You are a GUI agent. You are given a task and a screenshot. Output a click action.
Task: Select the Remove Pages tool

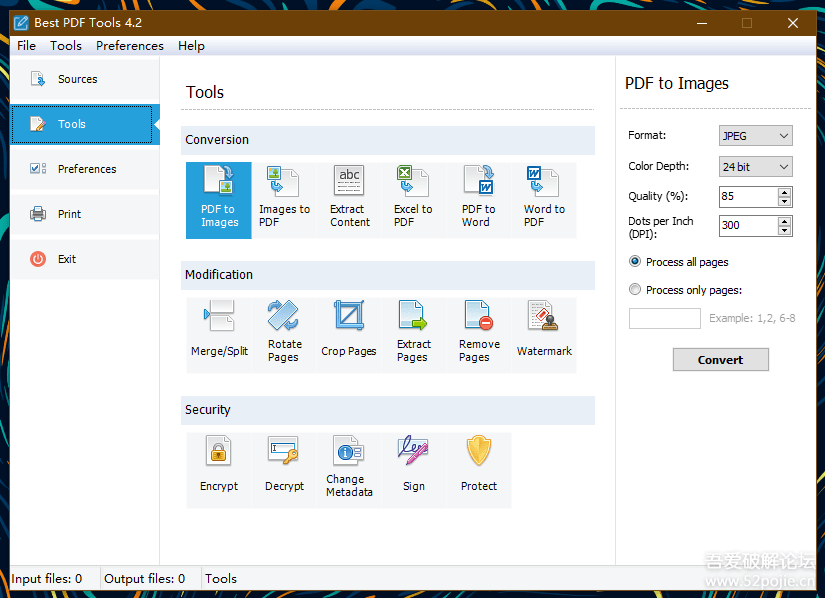point(479,335)
